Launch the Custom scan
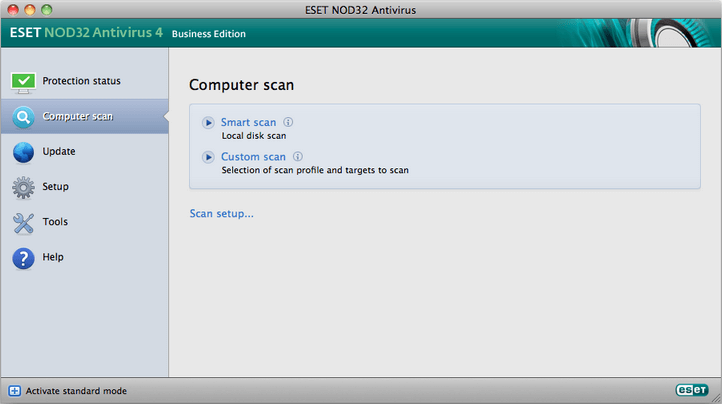 (253, 157)
